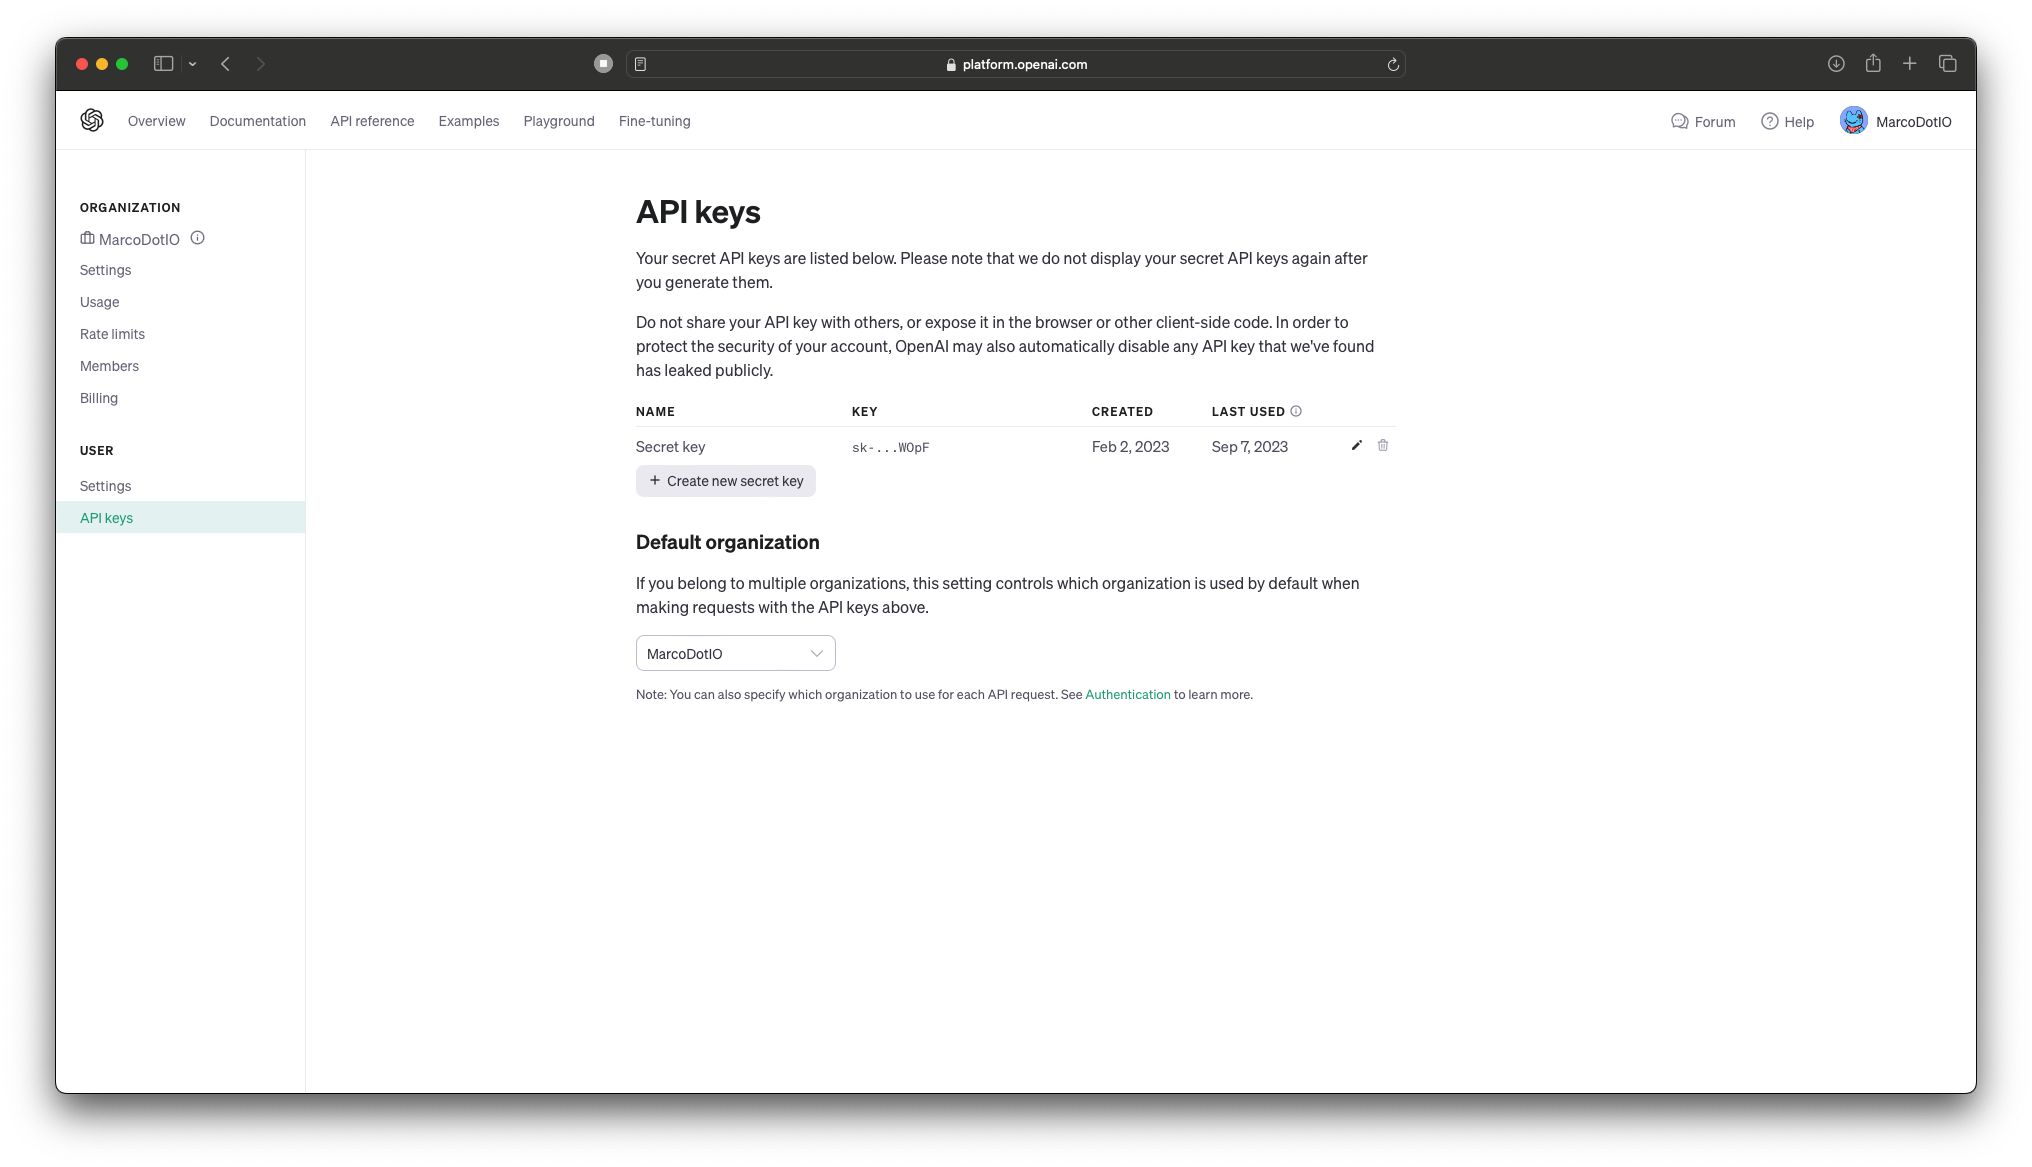Click the 'Secret key' name cell

point(670,447)
